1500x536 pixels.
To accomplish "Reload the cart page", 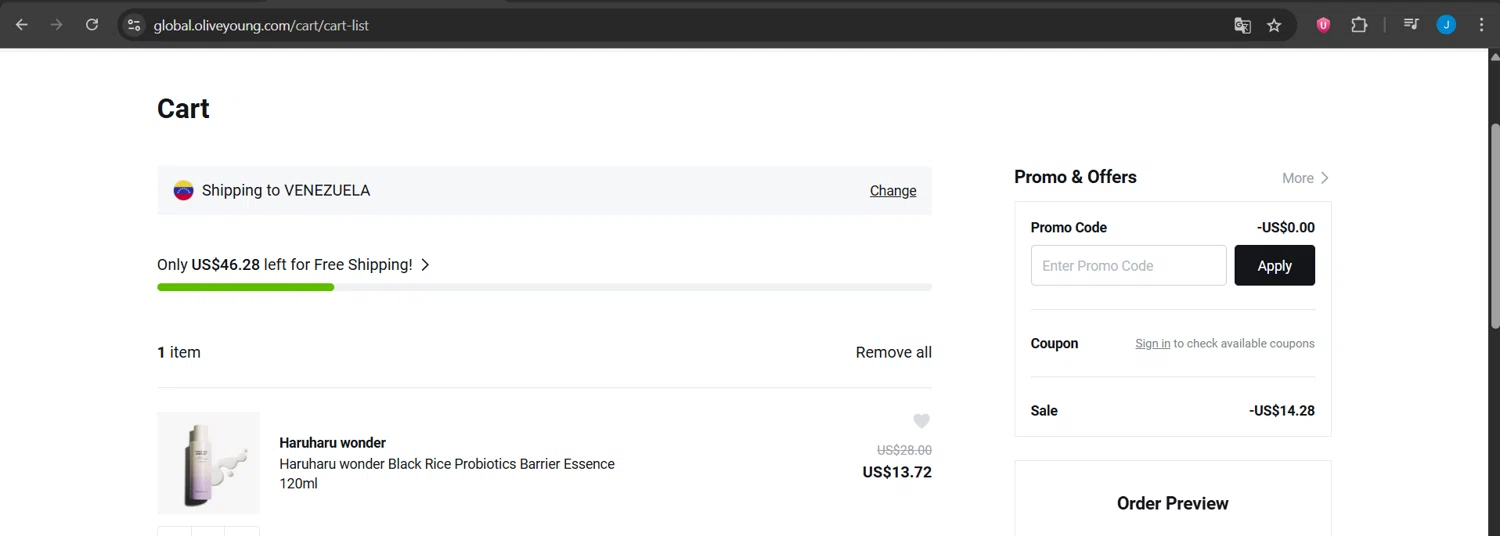I will click(92, 25).
